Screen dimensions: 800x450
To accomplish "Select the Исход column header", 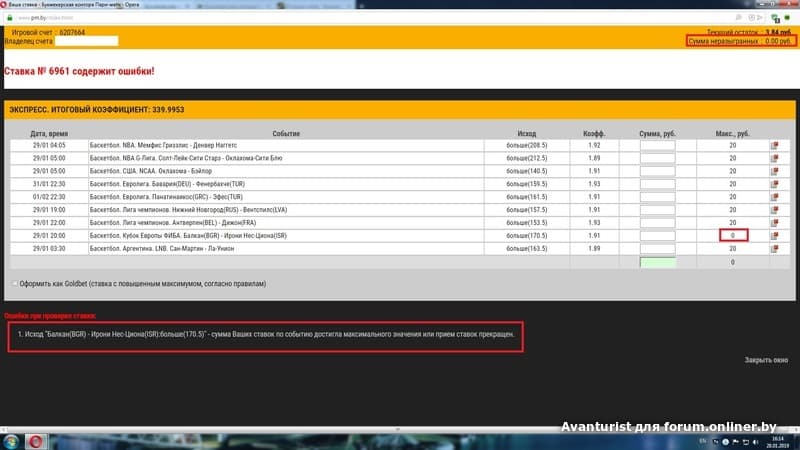I will point(527,134).
